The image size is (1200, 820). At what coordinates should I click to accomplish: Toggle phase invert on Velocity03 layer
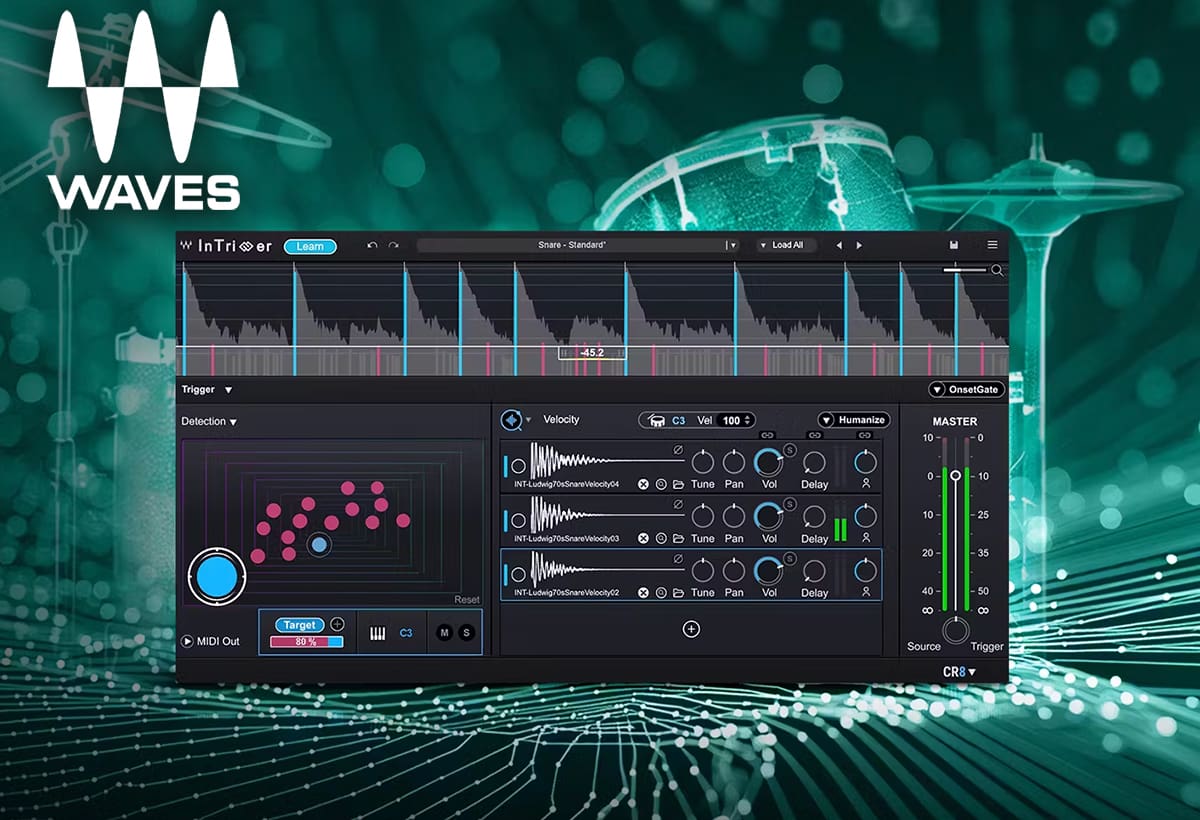pos(678,505)
